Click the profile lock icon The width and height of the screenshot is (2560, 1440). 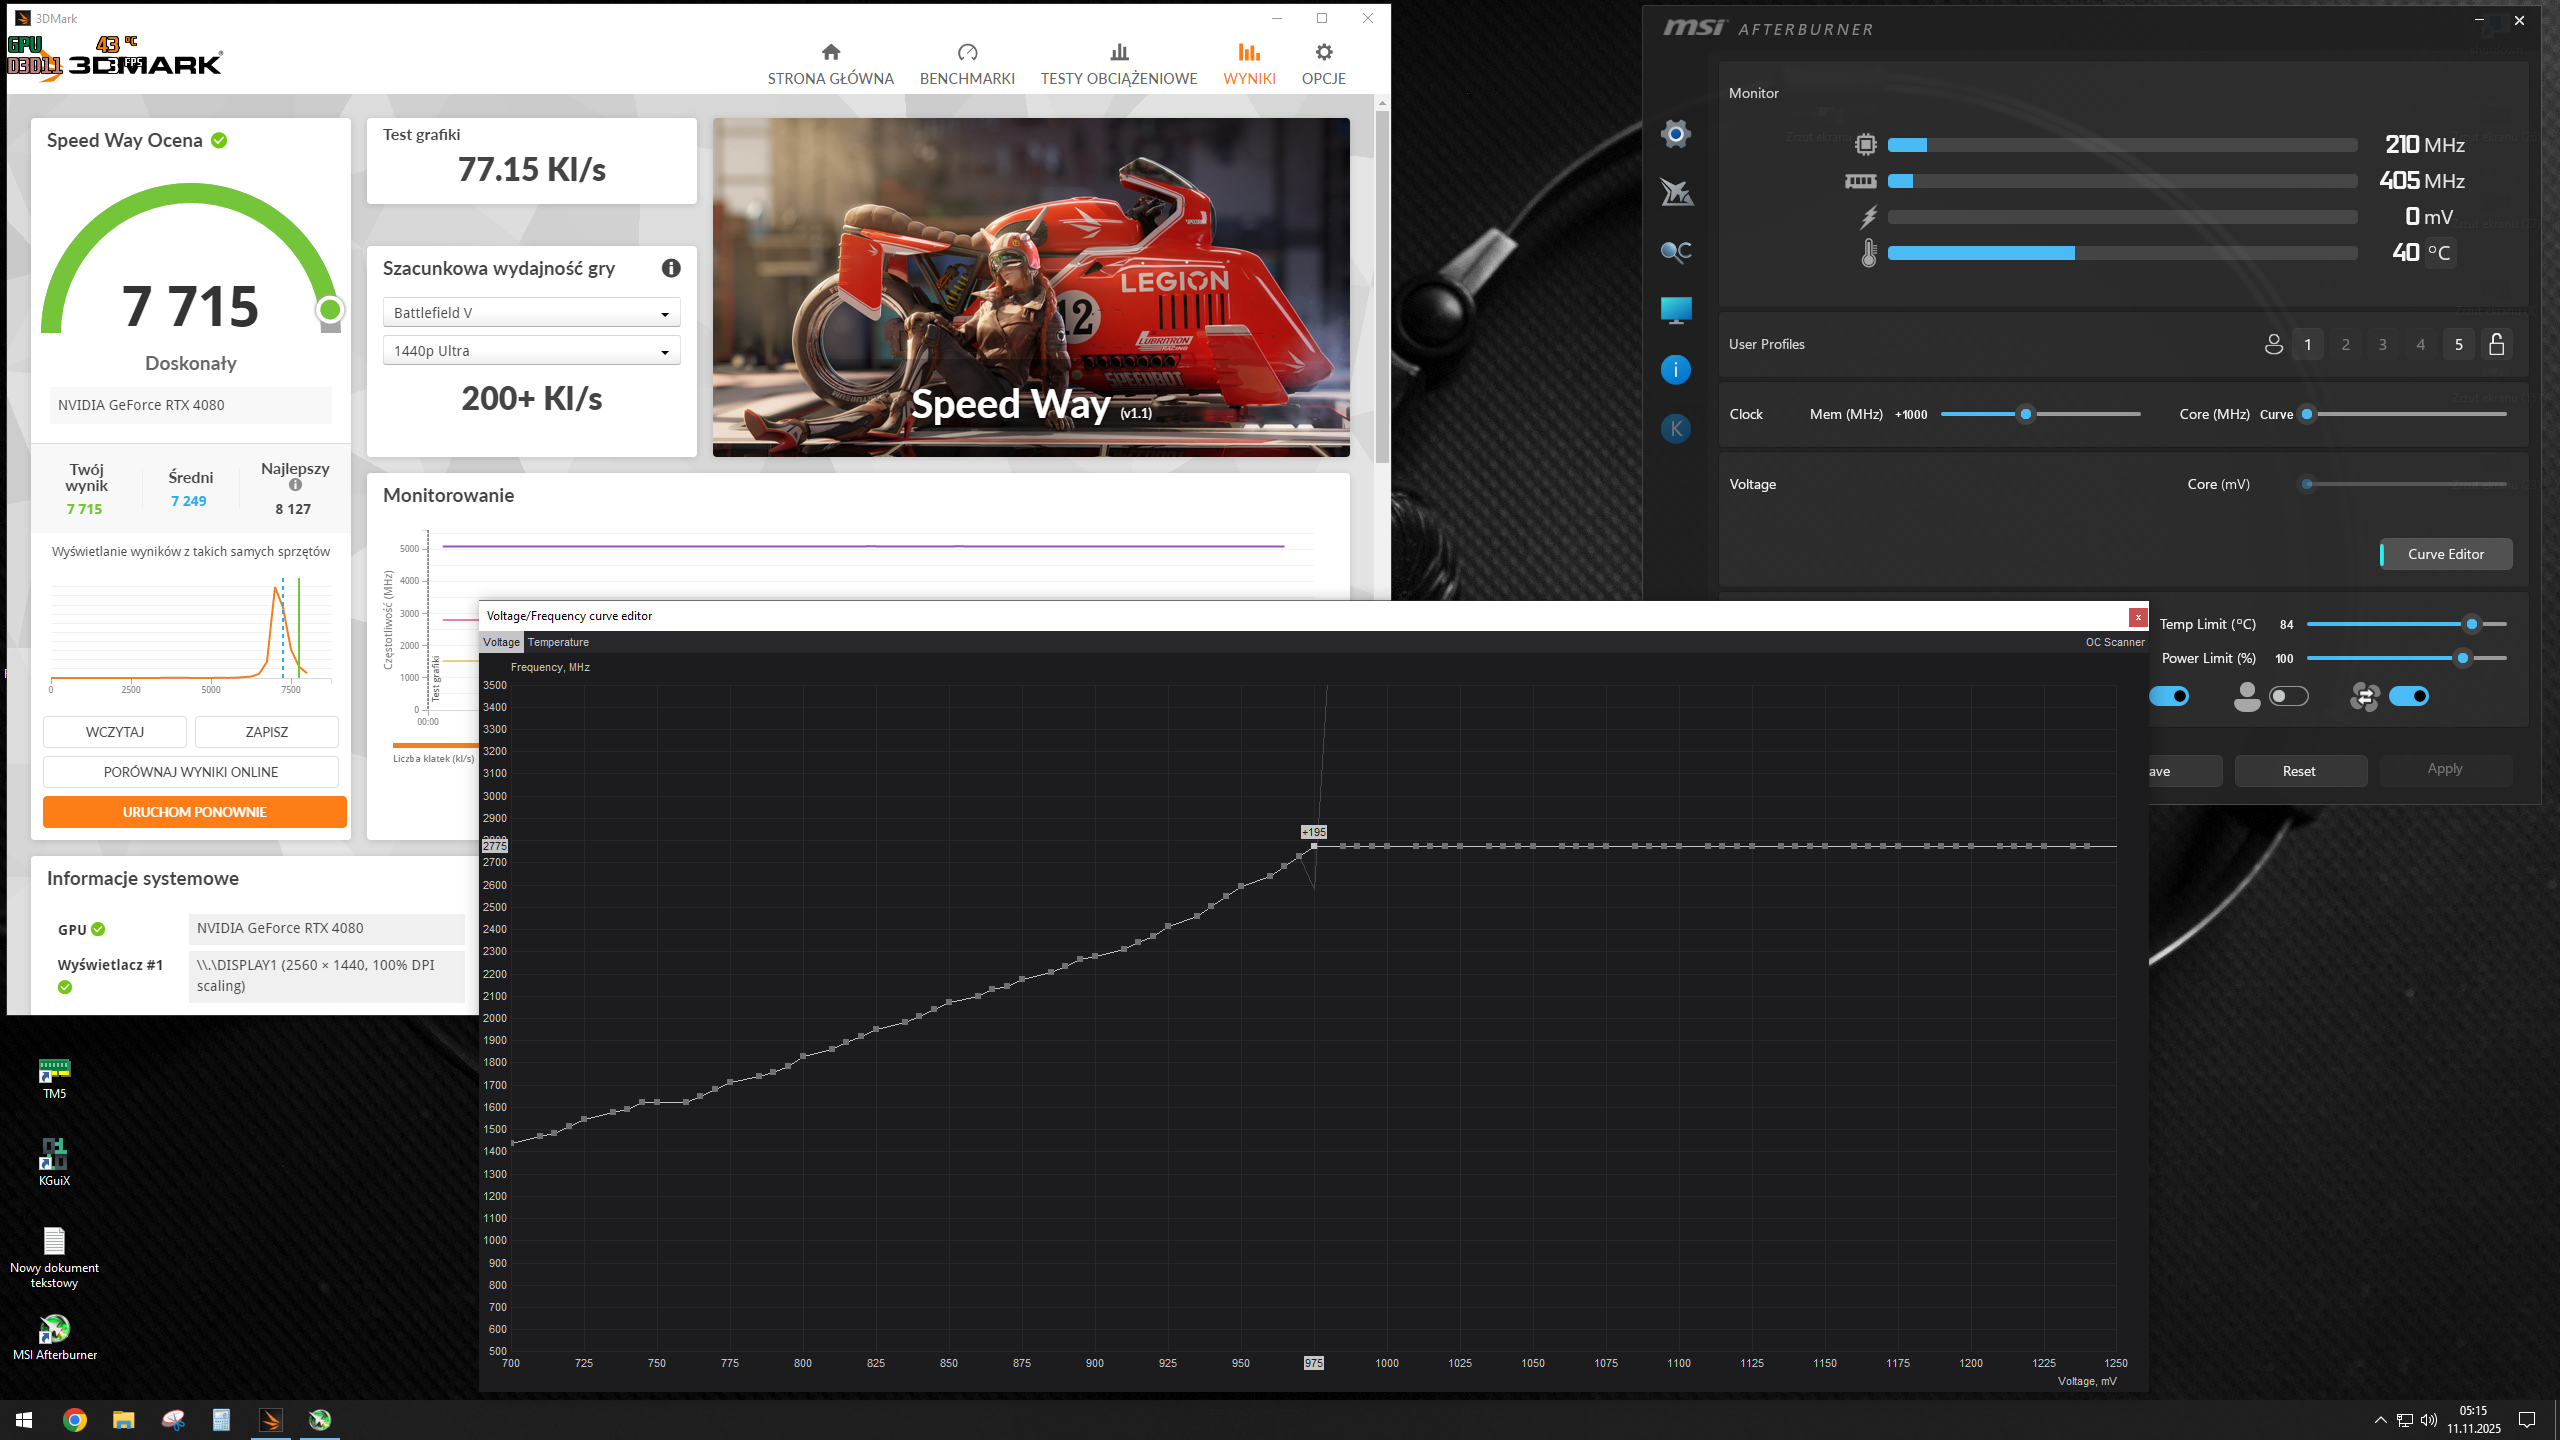2496,344
